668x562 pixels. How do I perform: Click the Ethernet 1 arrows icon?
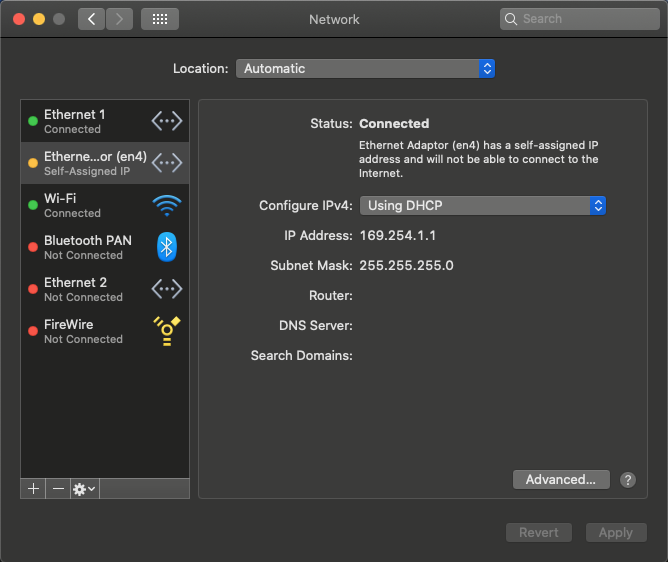[167, 121]
